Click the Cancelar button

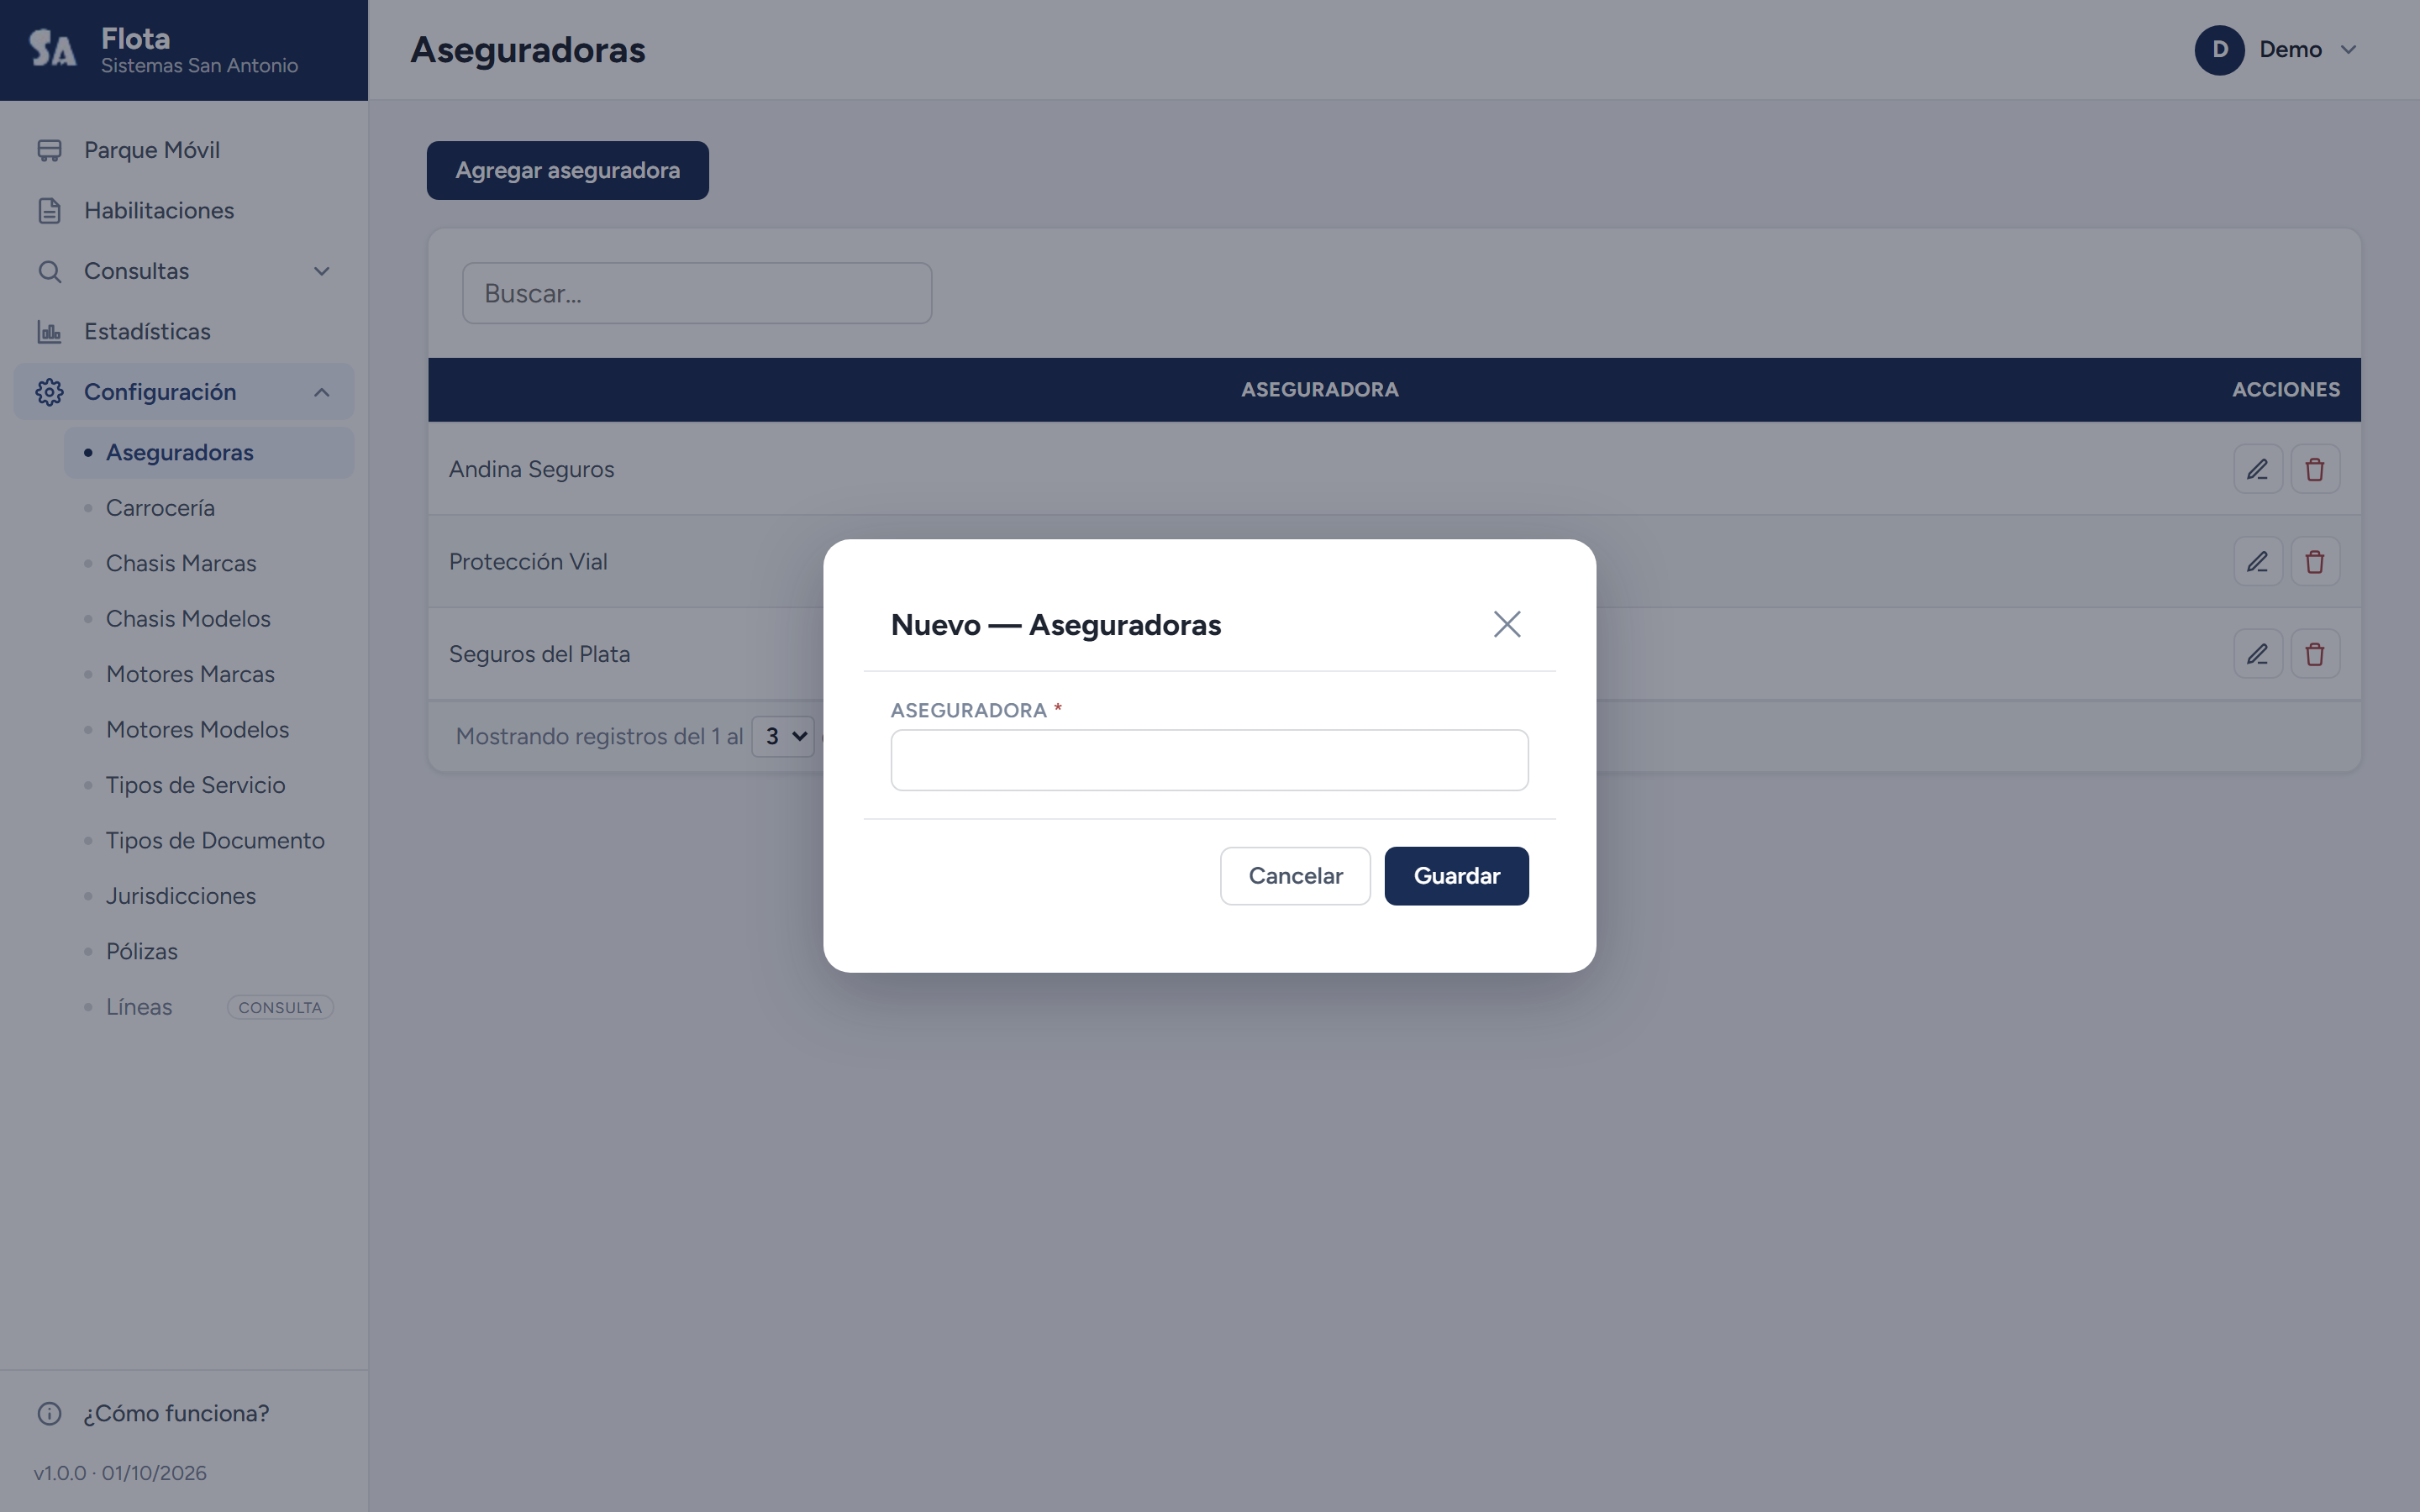coord(1295,876)
